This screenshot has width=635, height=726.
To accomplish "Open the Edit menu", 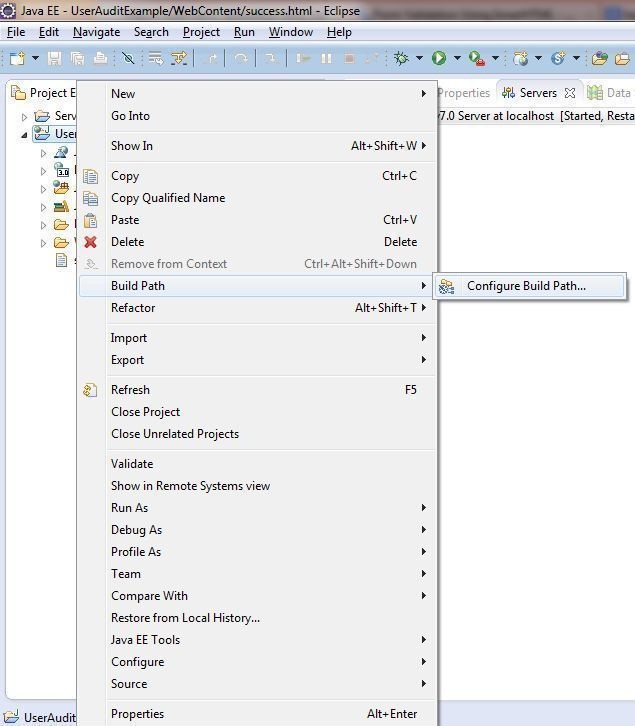I will [x=49, y=32].
